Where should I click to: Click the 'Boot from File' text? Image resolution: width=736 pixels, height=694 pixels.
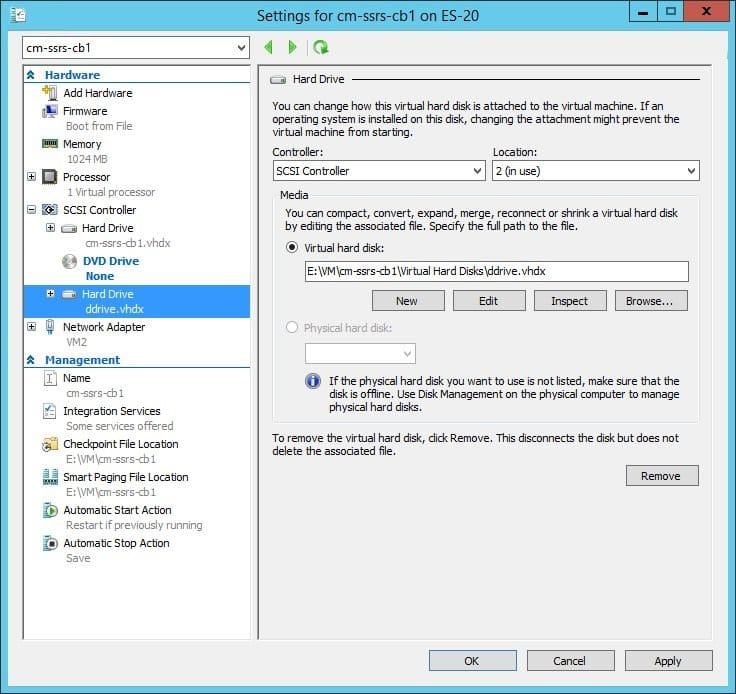[99, 126]
